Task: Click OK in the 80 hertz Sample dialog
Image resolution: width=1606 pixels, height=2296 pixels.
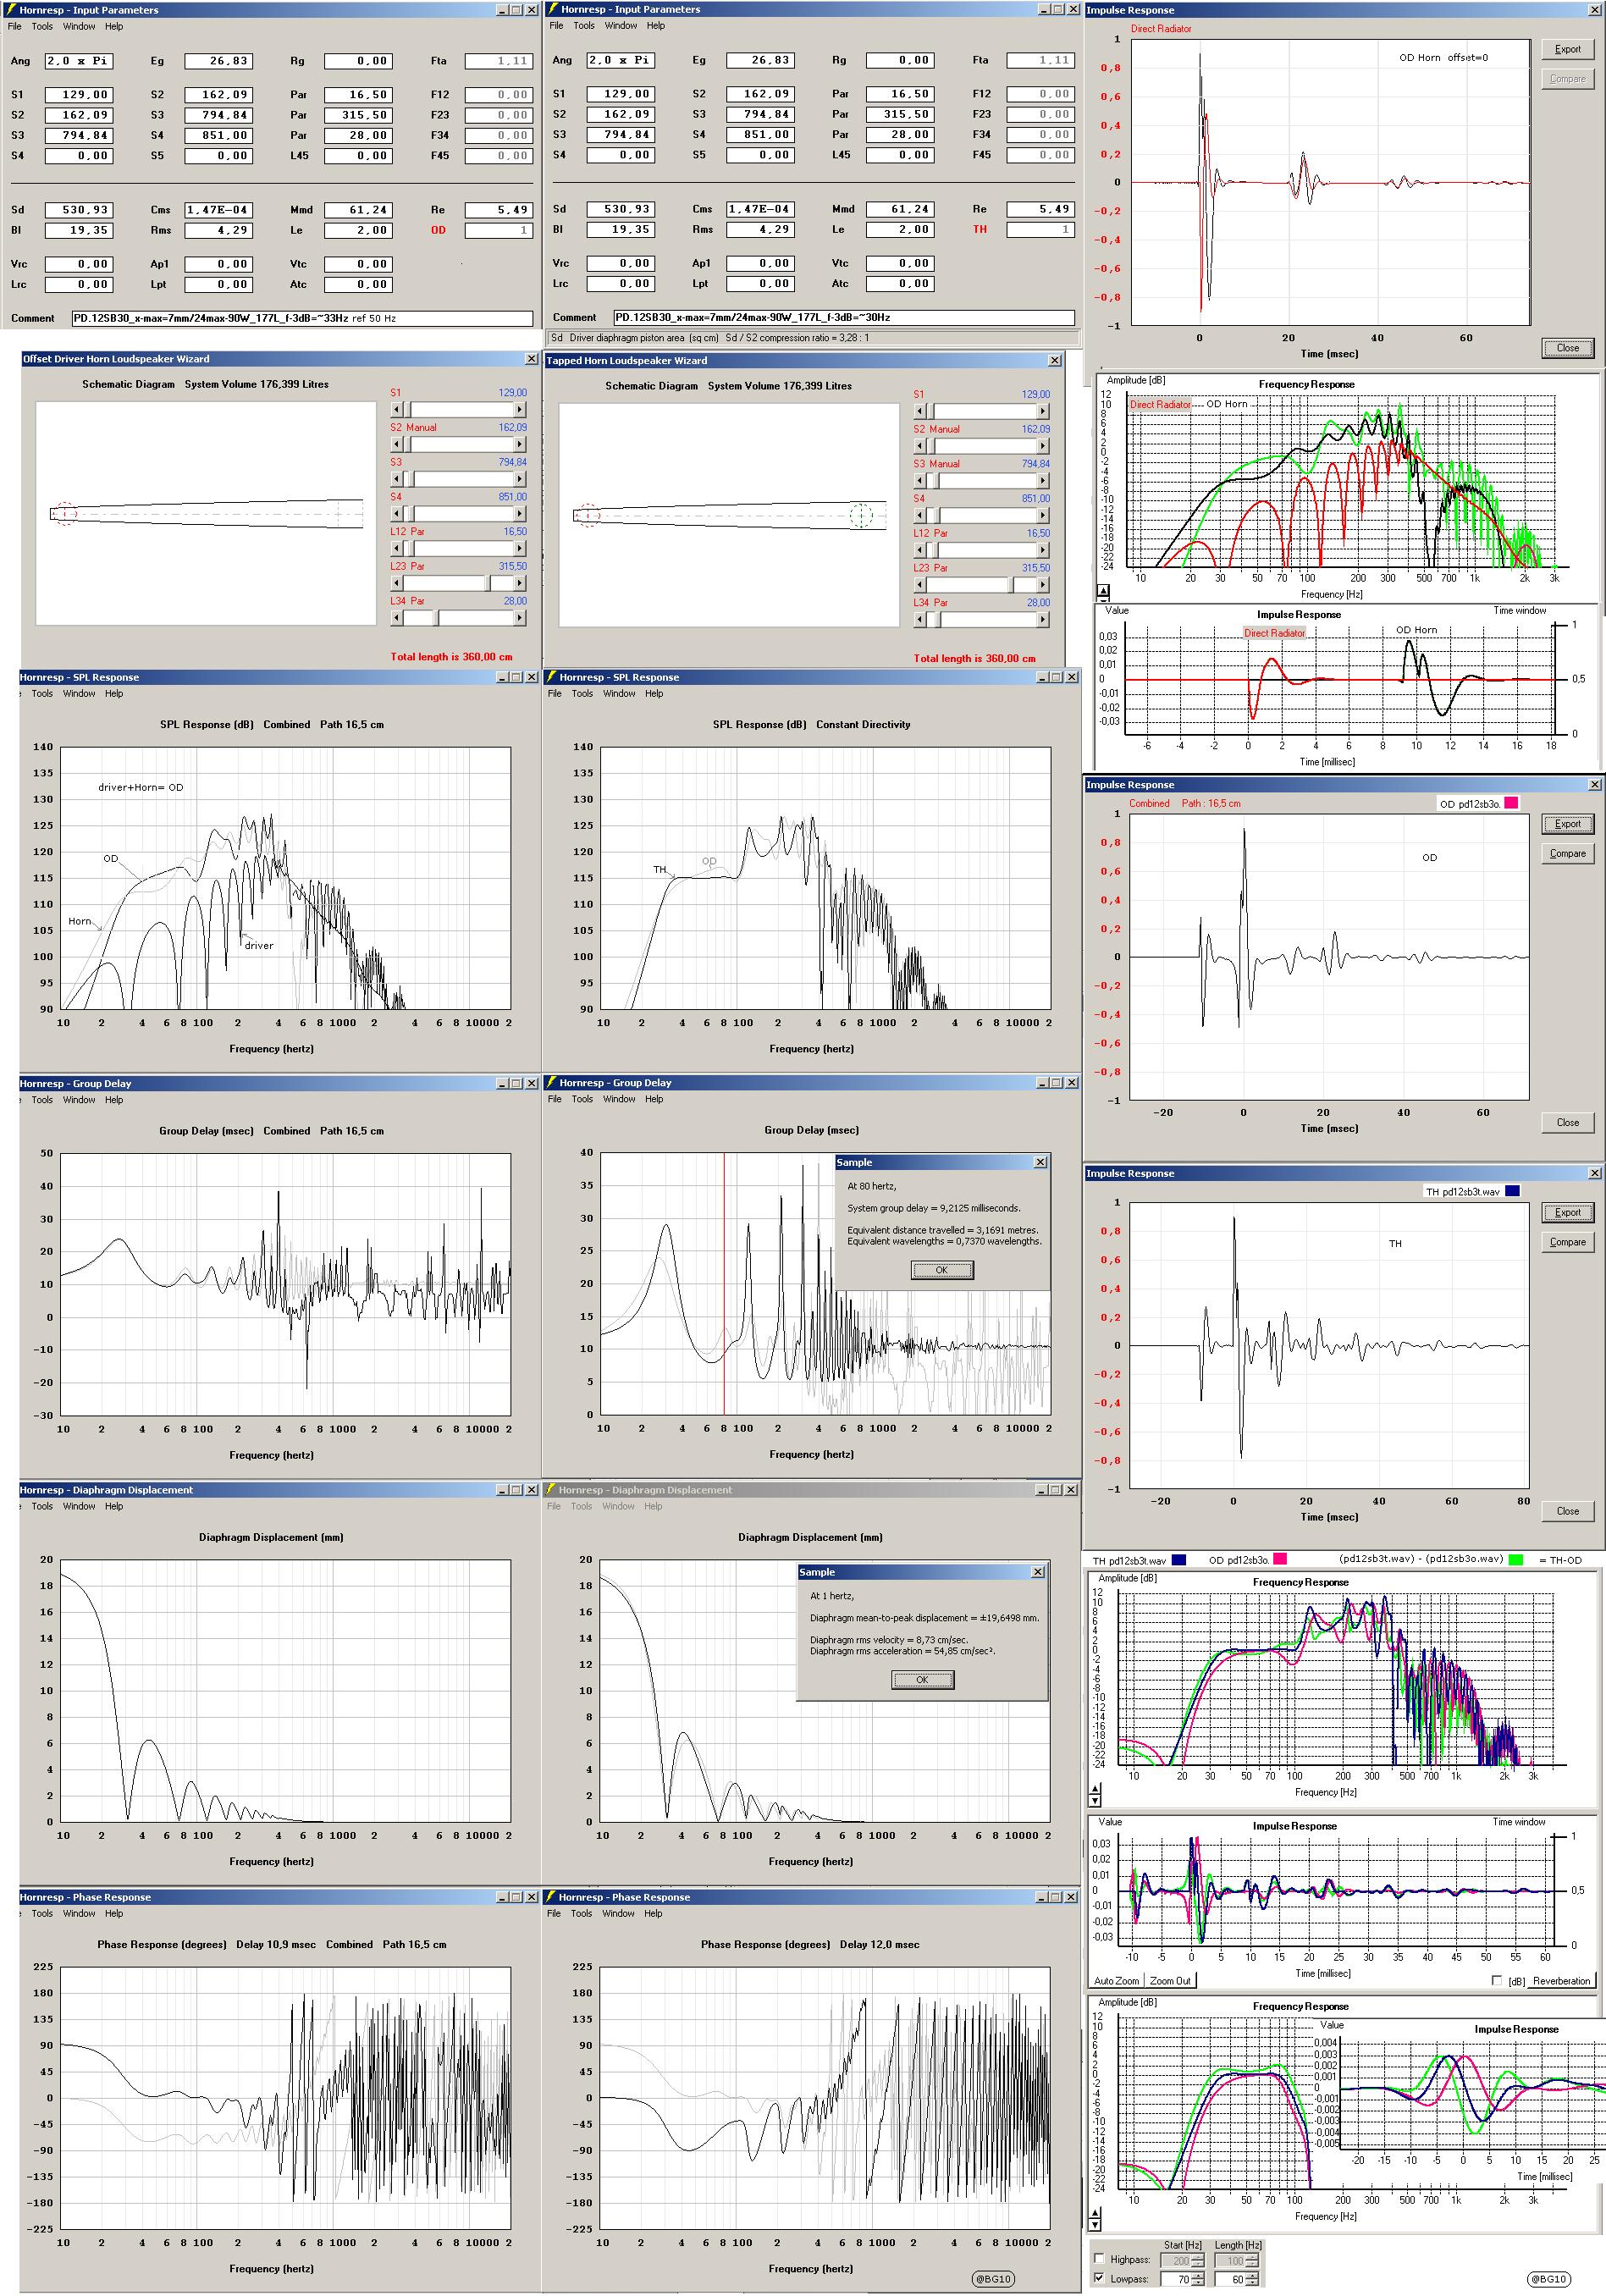Action: click(941, 1270)
